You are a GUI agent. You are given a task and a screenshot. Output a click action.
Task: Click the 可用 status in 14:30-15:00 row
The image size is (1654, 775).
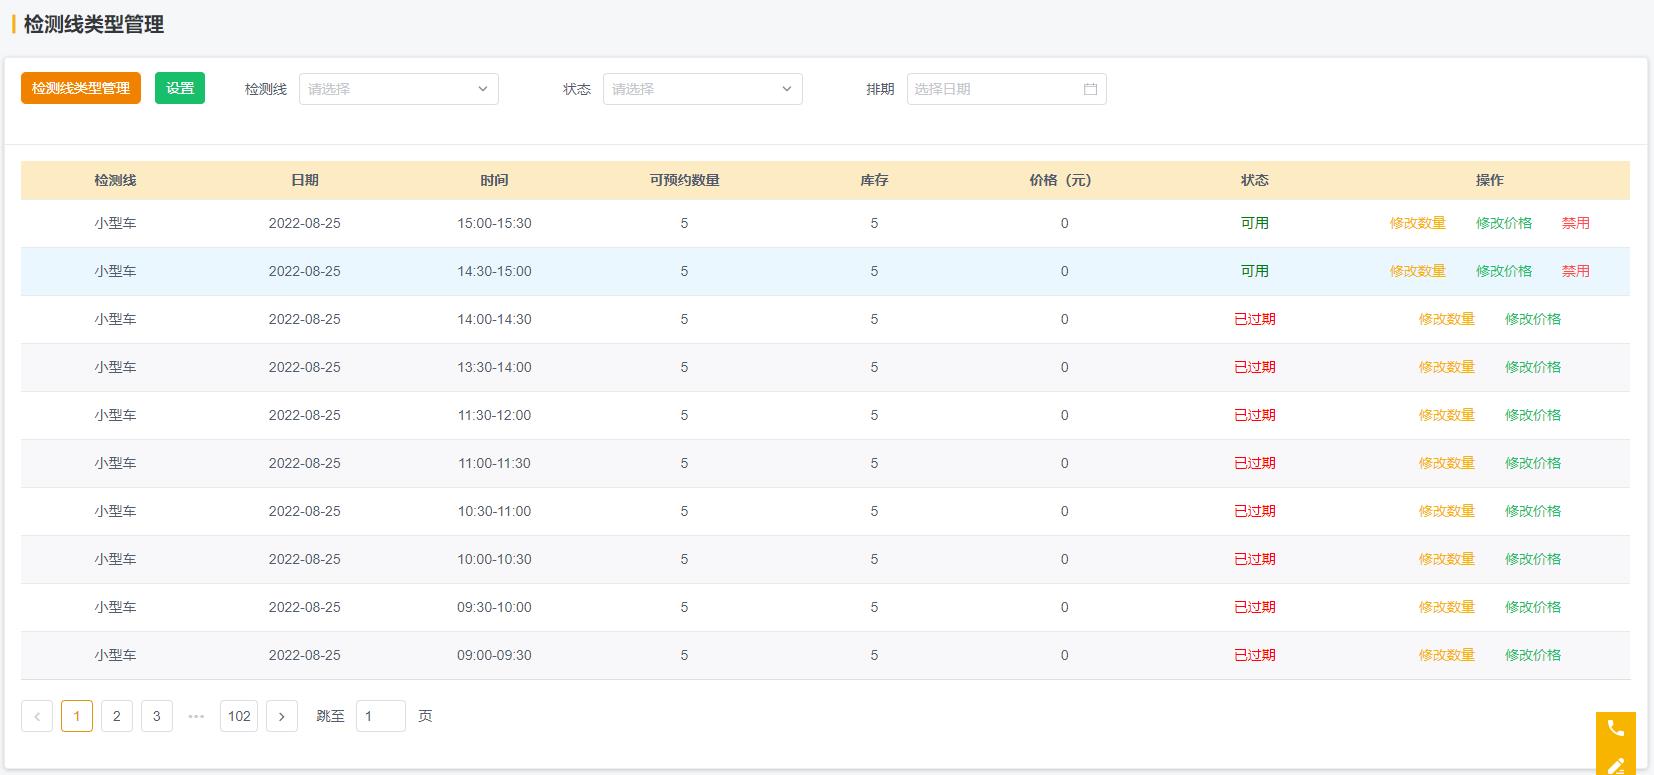1255,271
